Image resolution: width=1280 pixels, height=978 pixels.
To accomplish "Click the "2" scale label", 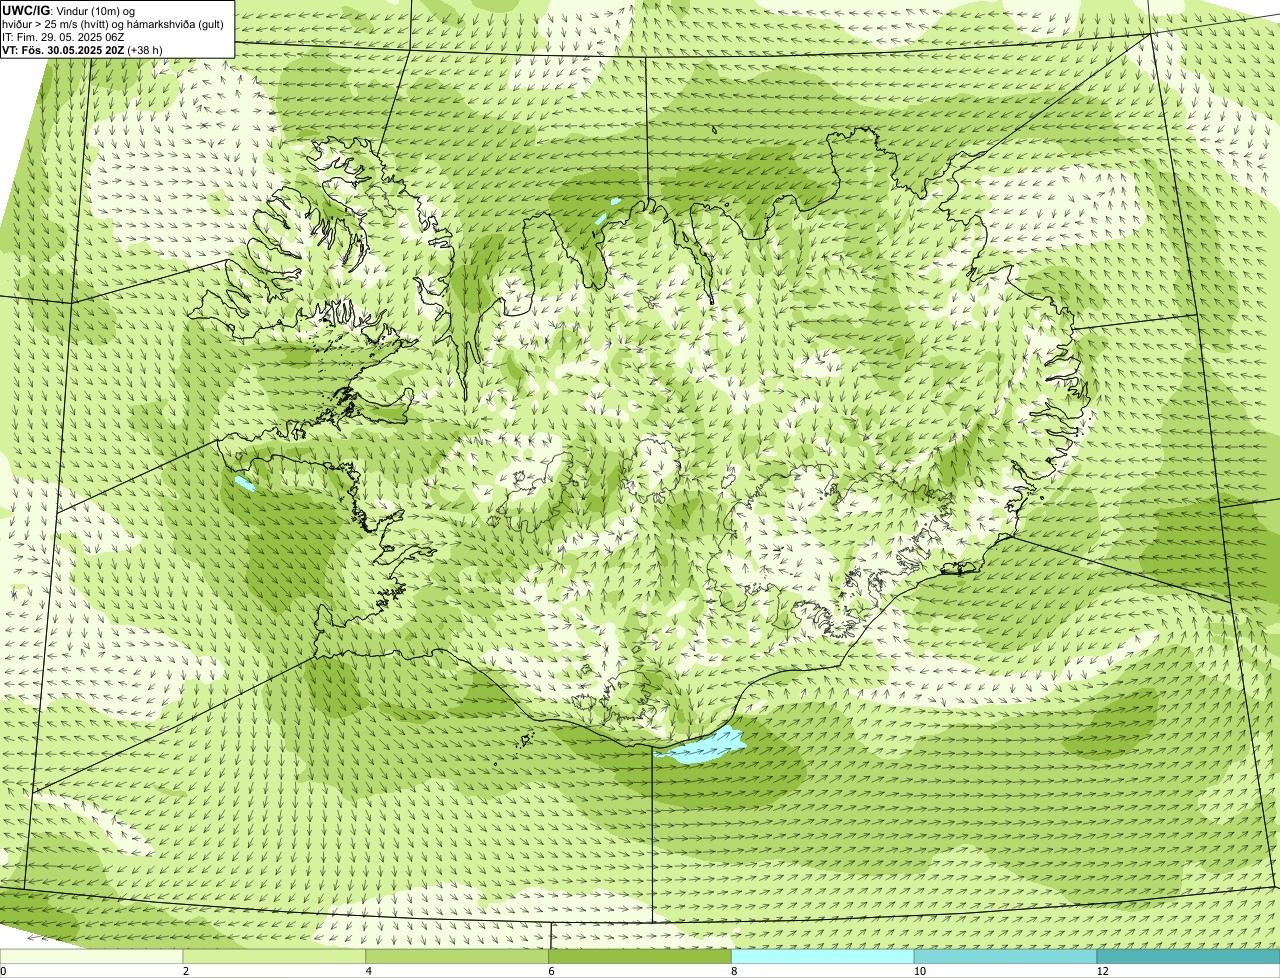I will coord(186,971).
